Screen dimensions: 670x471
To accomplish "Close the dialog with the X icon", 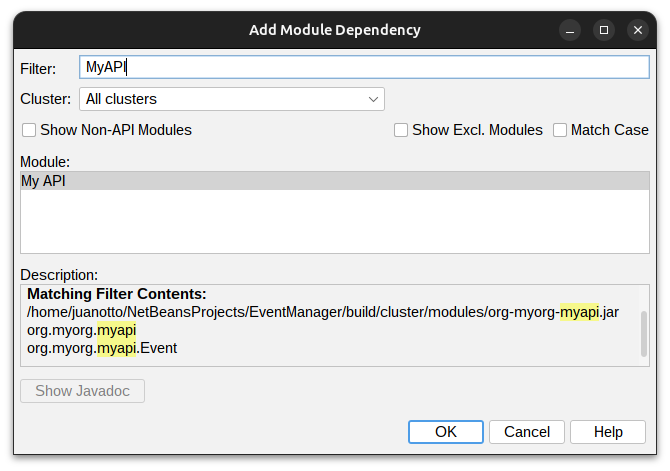I will pos(639,30).
